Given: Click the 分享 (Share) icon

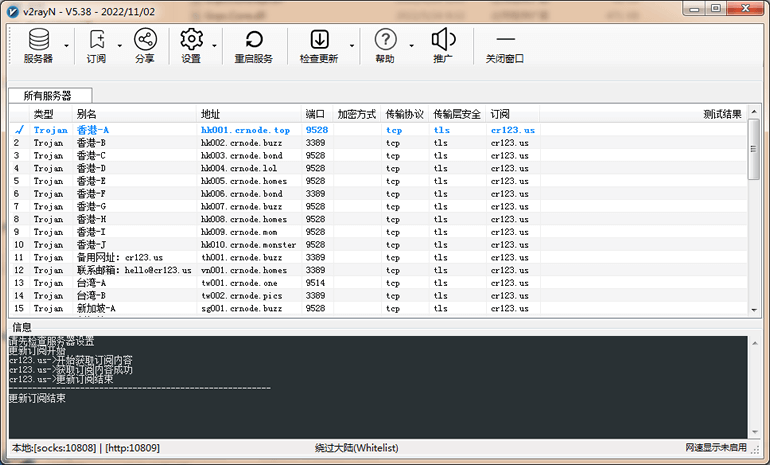Looking at the screenshot, I should pos(145,39).
